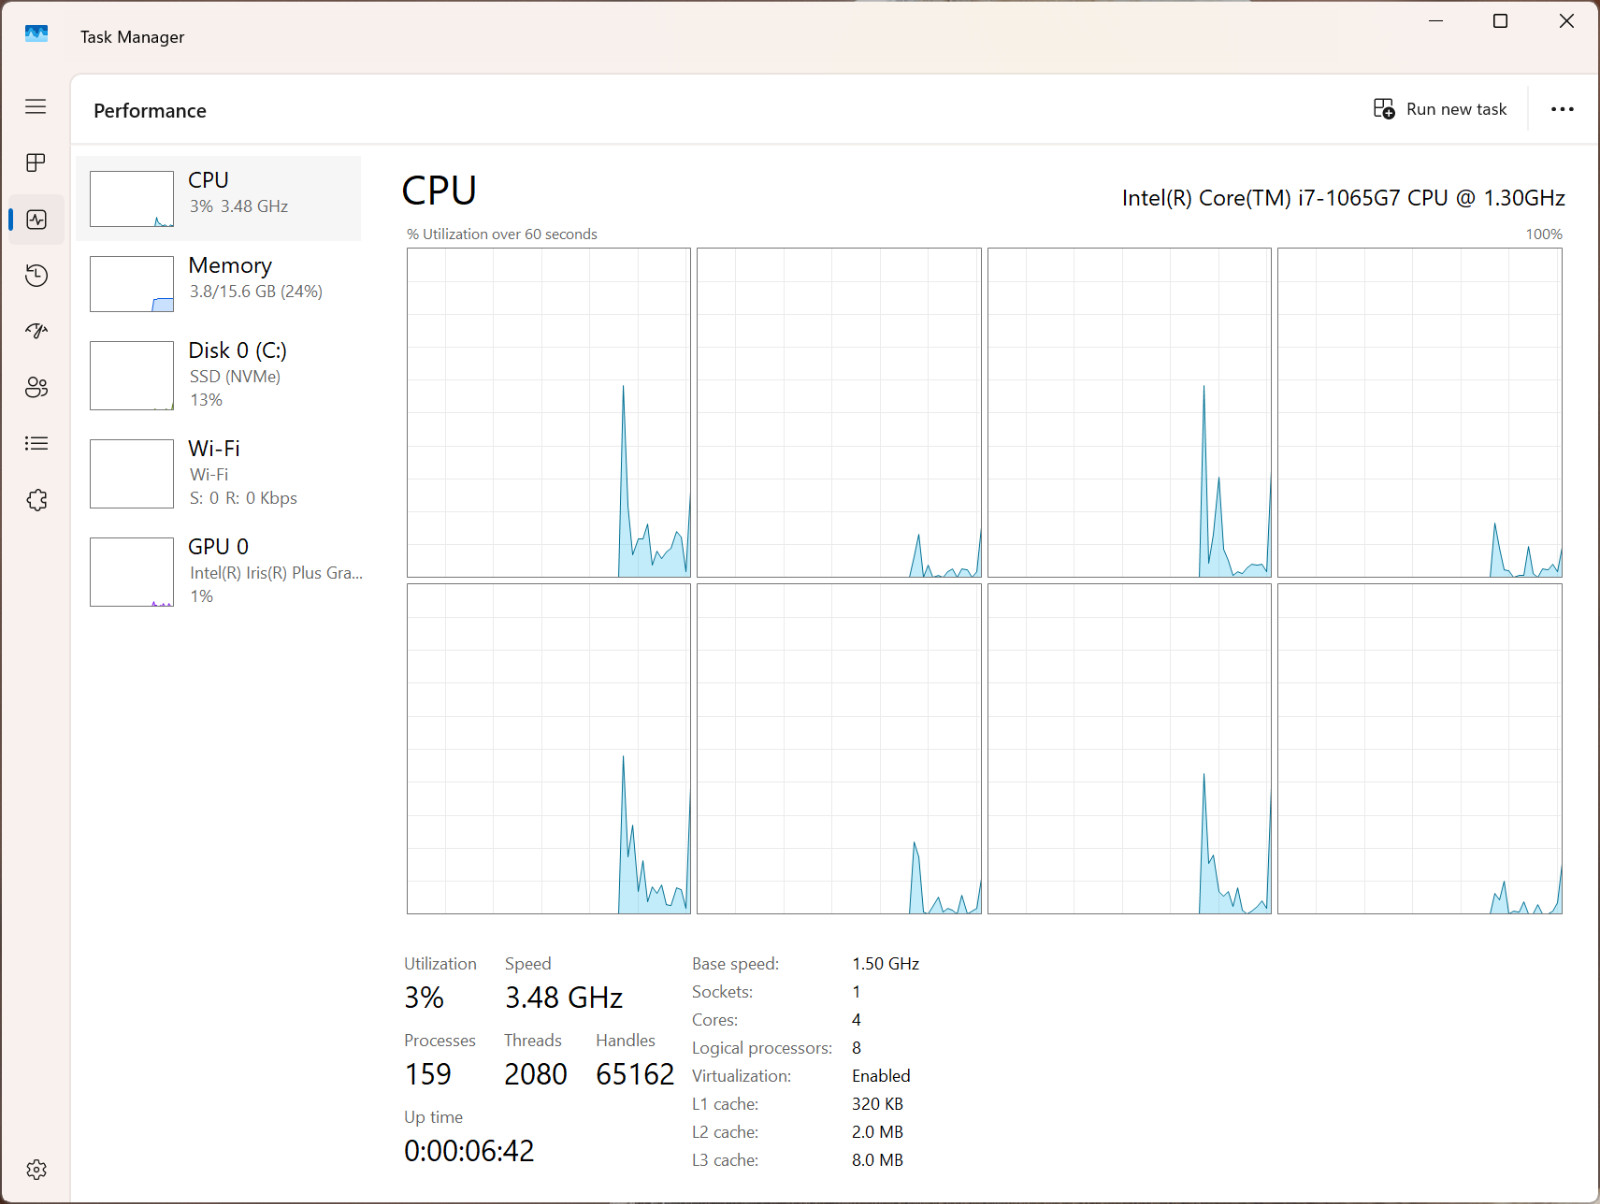Click the Wi-Fi 'S: 0 R: 0 Kbps' text
The image size is (1600, 1204).
[243, 498]
